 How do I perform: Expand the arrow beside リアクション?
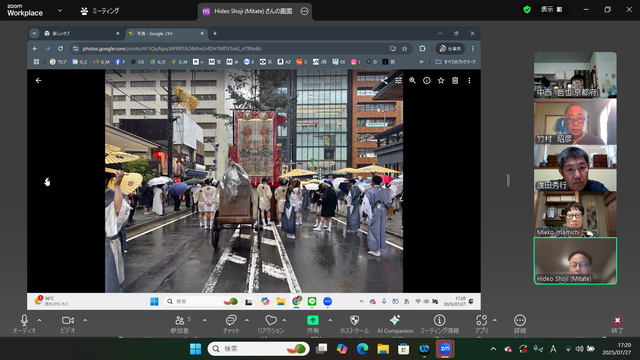point(284,320)
